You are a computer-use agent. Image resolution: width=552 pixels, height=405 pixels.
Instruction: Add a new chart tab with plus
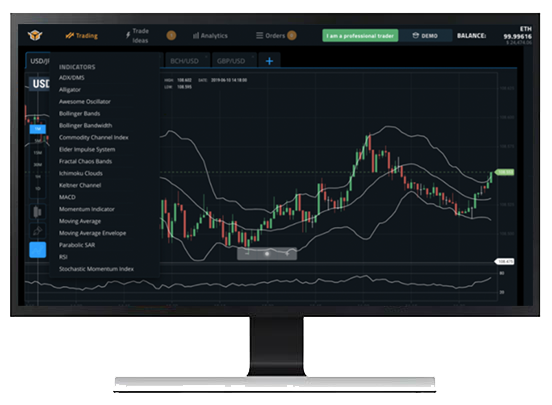[x=269, y=61]
